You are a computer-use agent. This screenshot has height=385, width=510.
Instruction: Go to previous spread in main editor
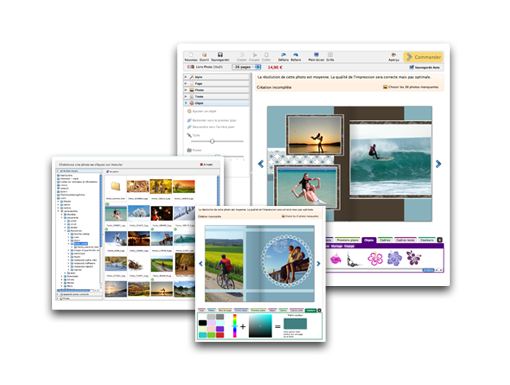(261, 164)
